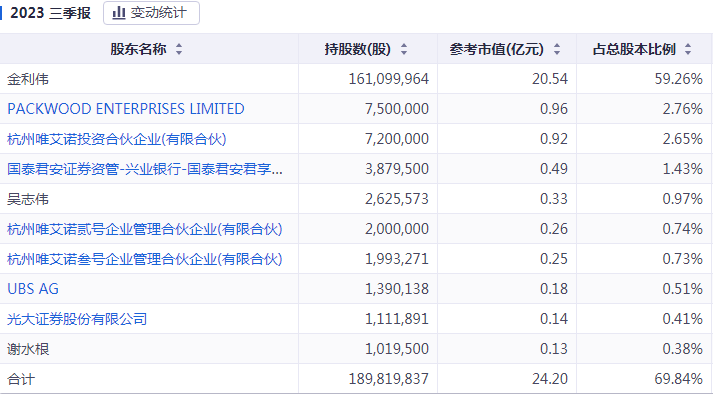Screen dimensions: 713x394
Task: Click the 变动统计 bar chart icon
Action: click(119, 13)
